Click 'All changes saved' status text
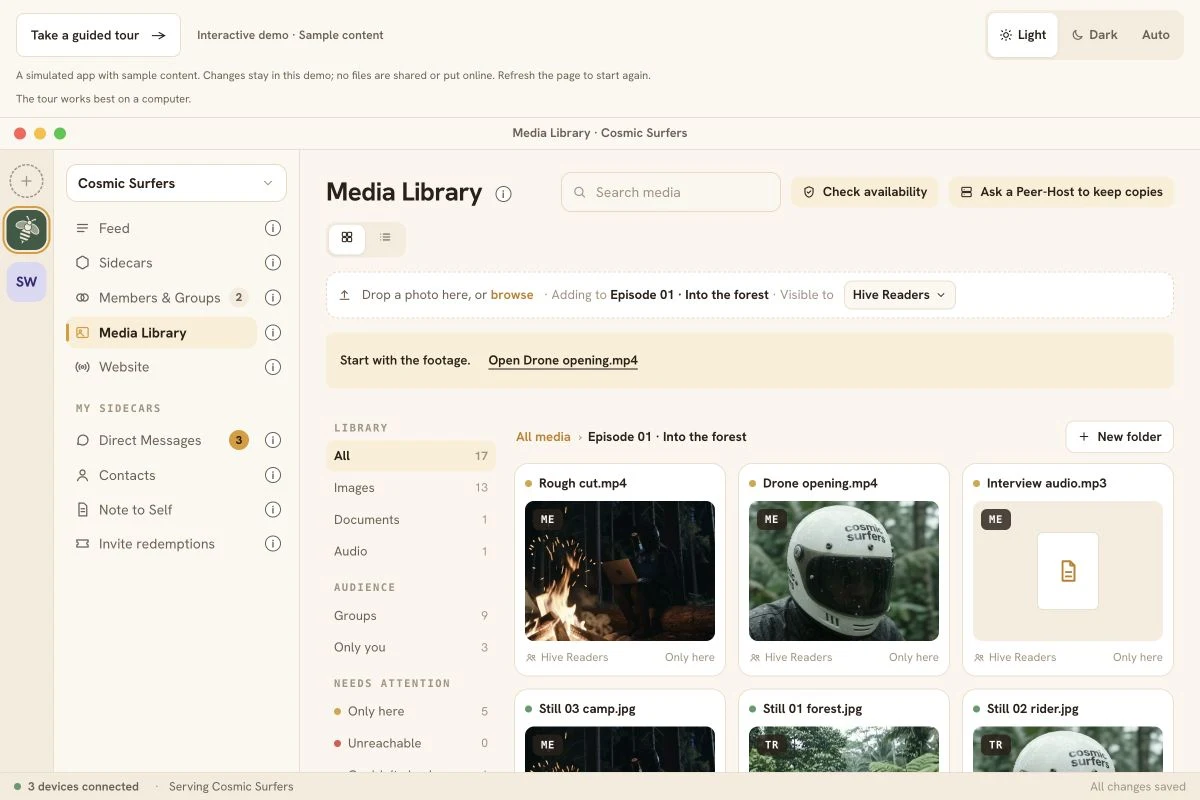1200x800 pixels. [1138, 787]
